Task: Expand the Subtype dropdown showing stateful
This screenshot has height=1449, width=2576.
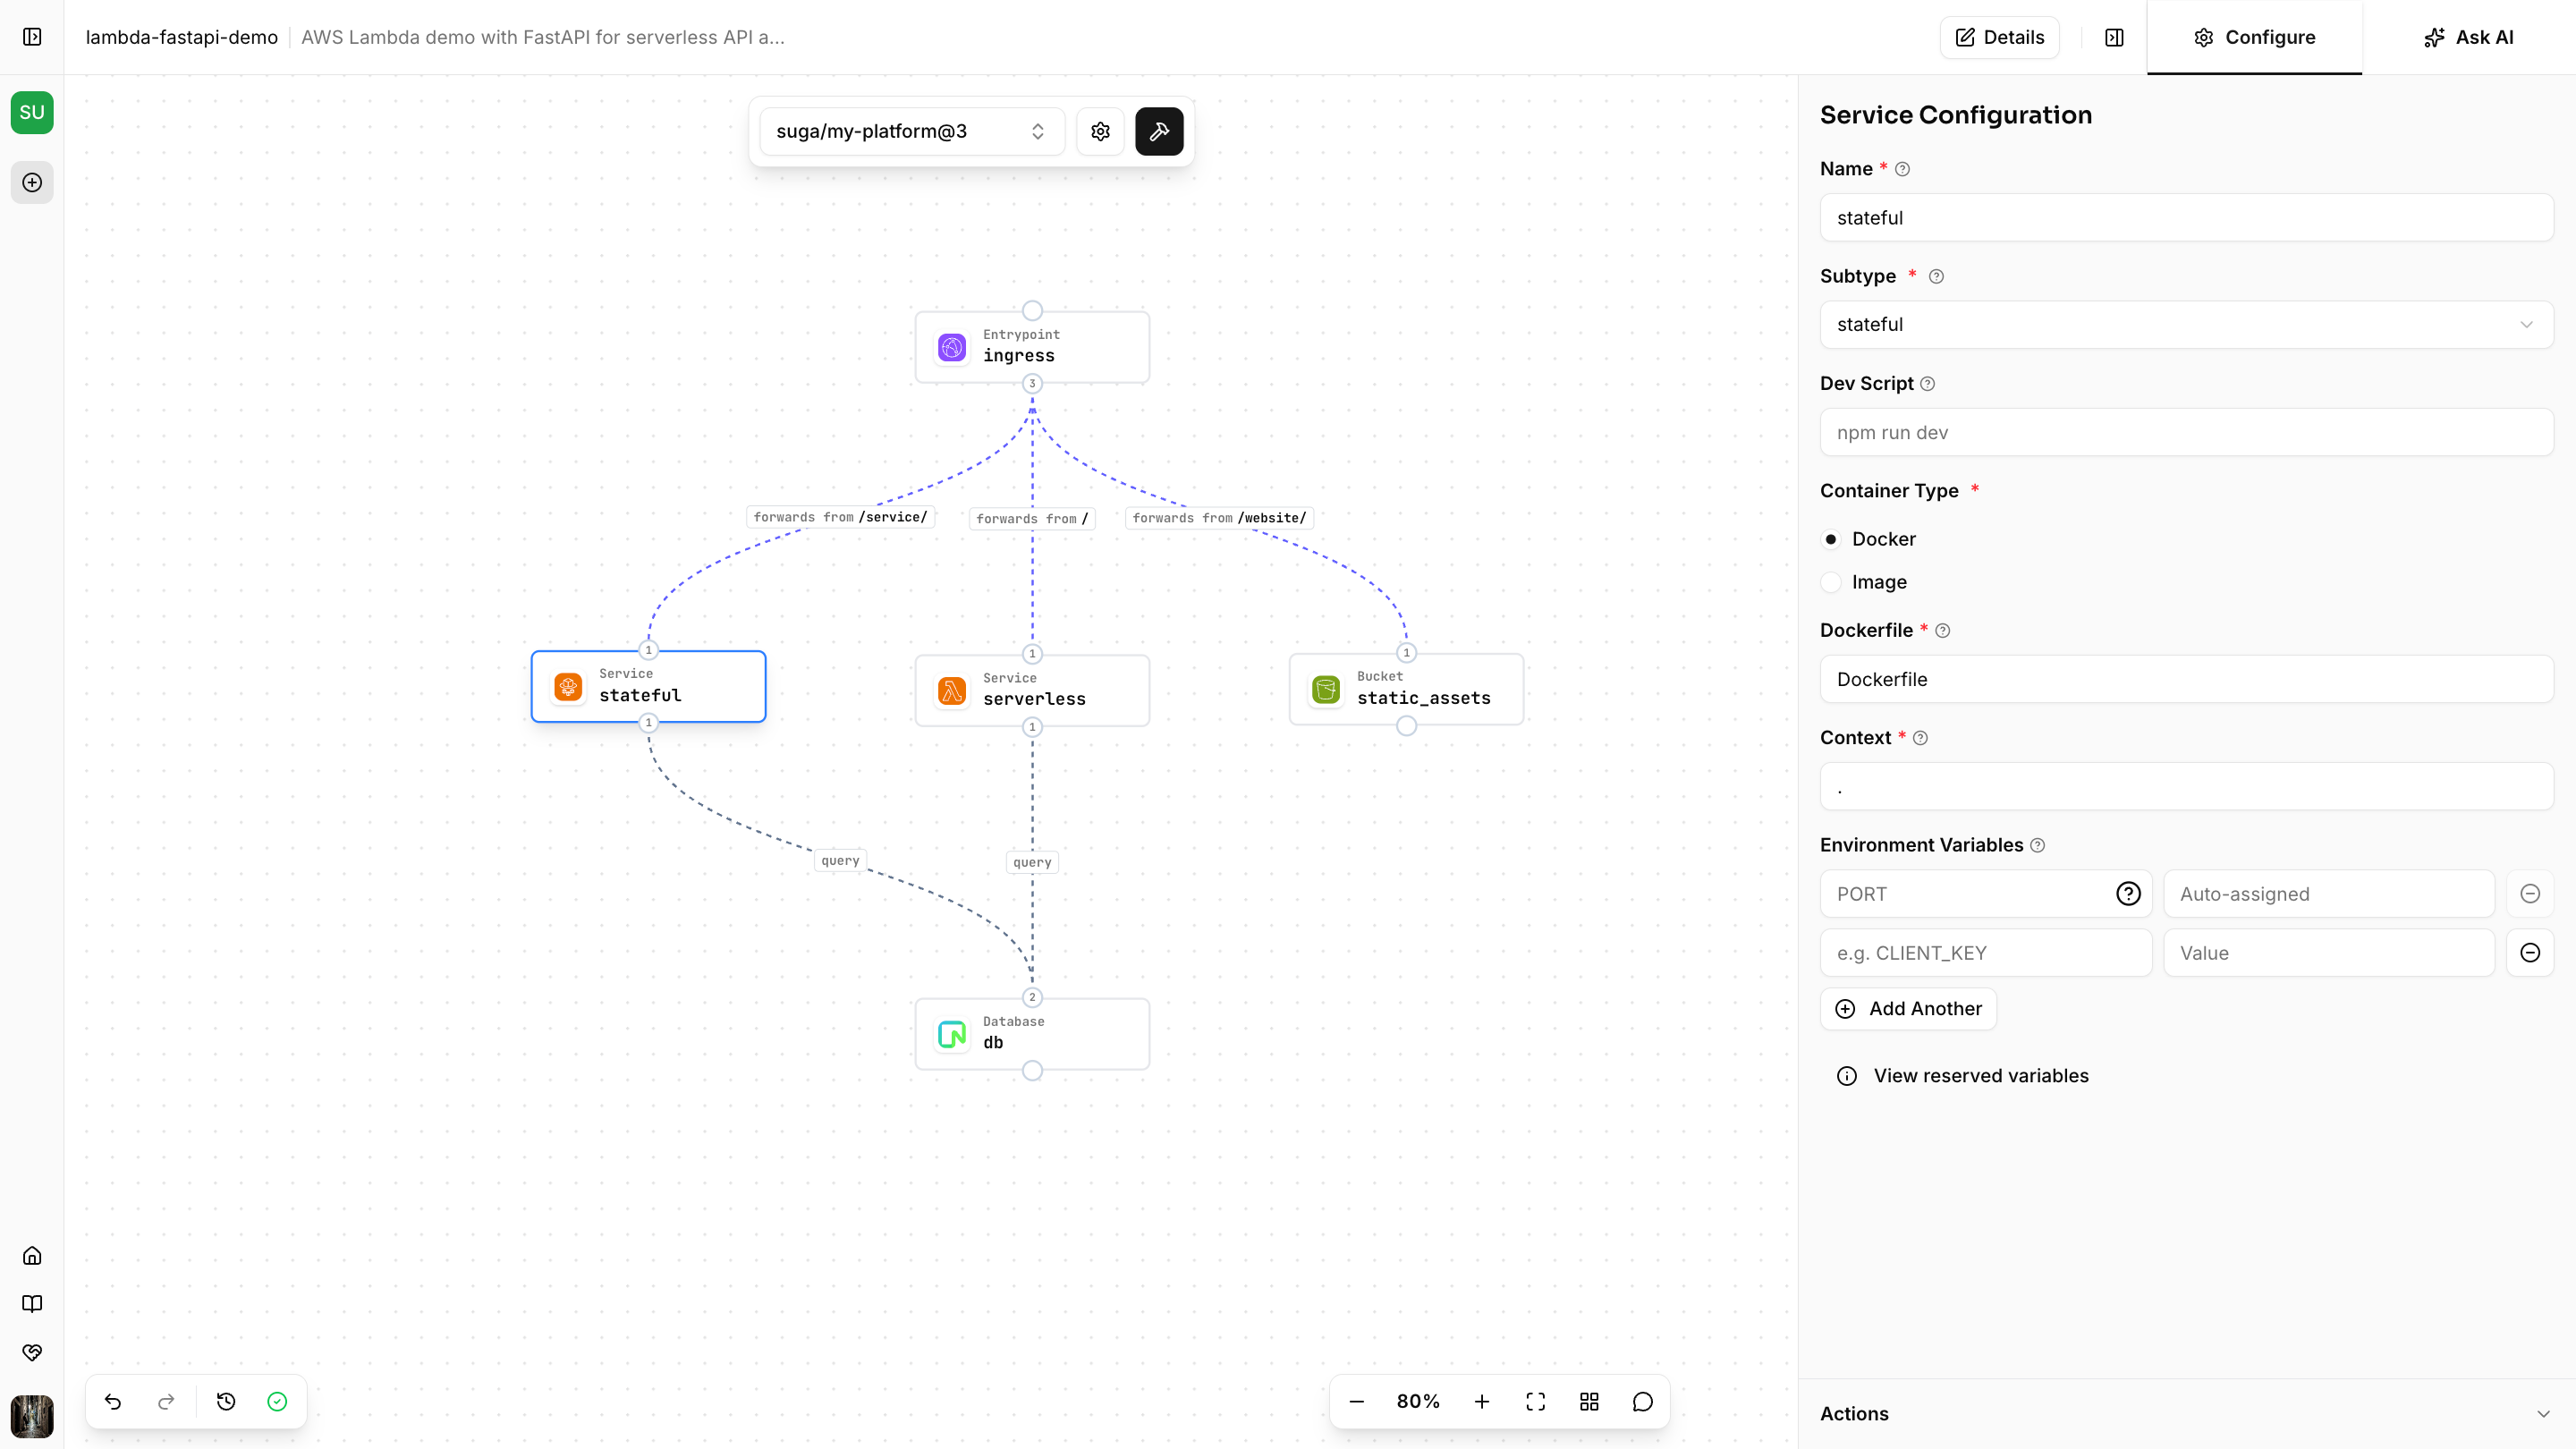Action: point(2186,324)
